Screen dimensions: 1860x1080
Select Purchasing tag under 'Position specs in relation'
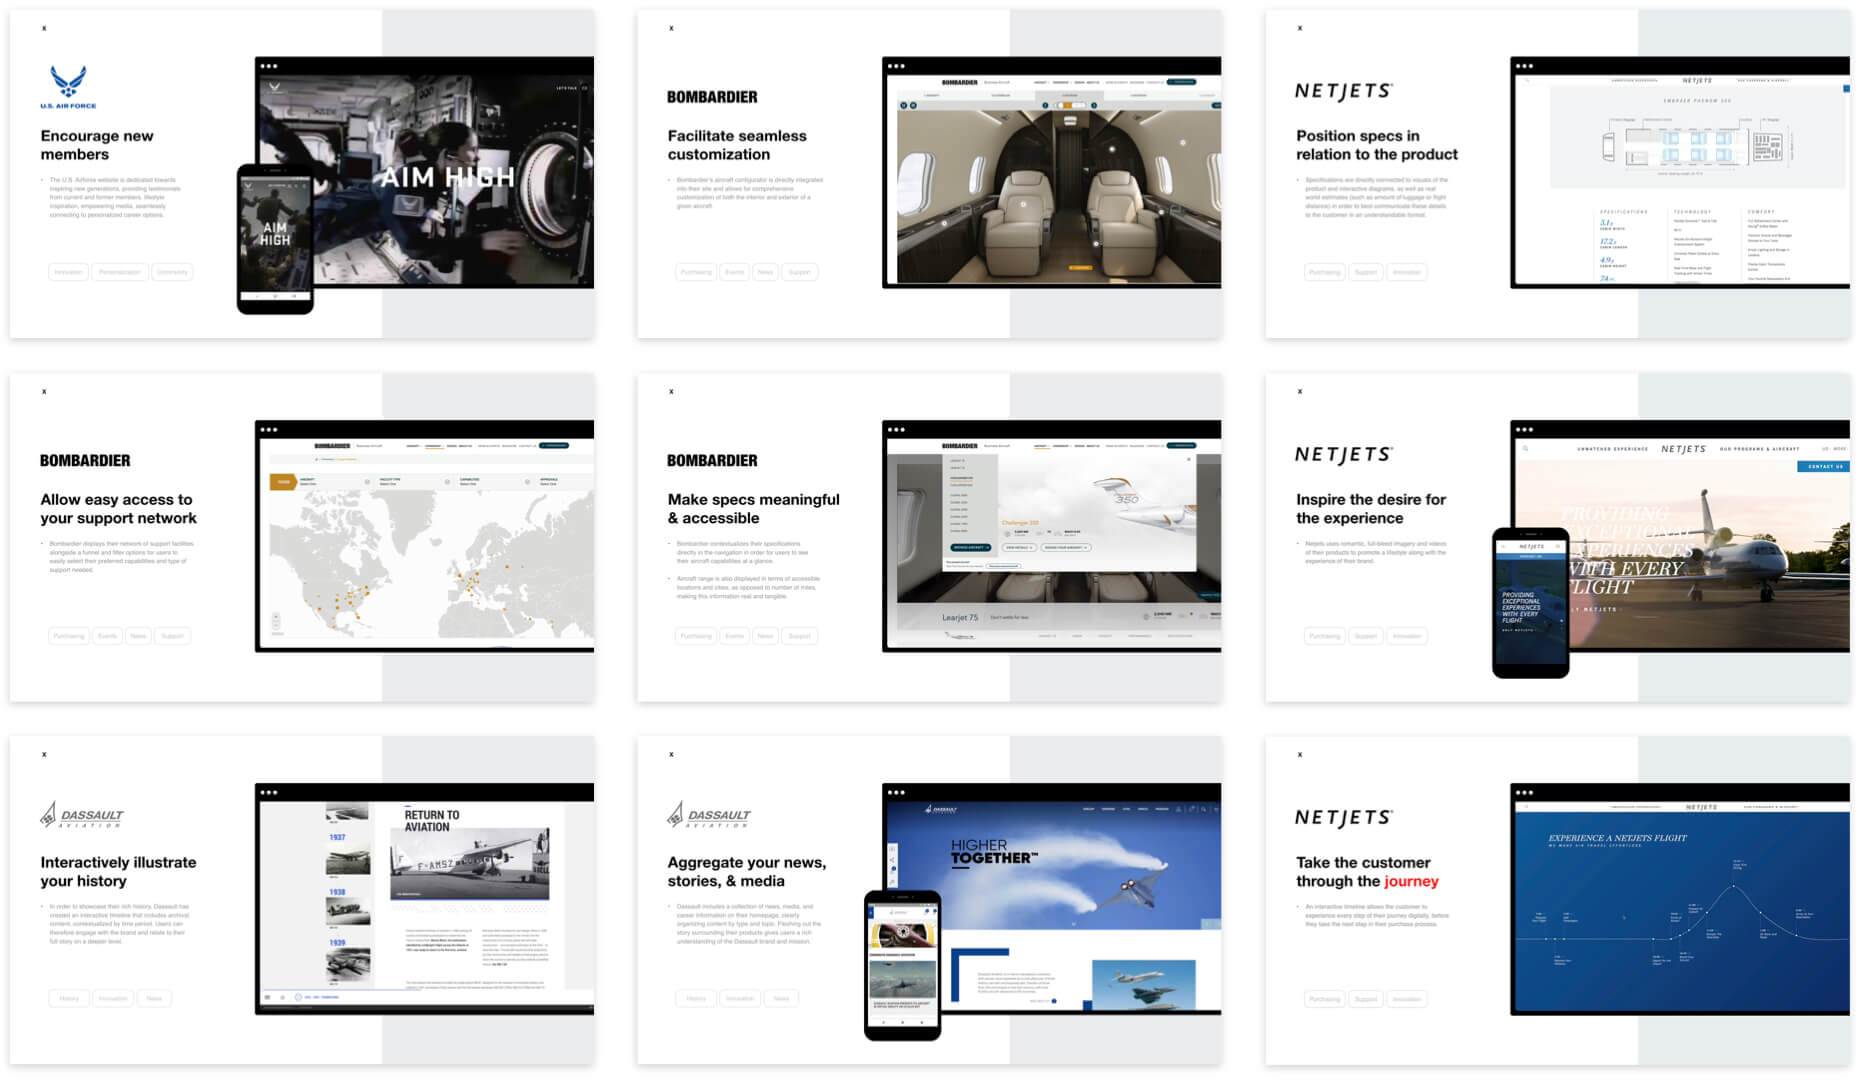pyautogui.click(x=1325, y=272)
